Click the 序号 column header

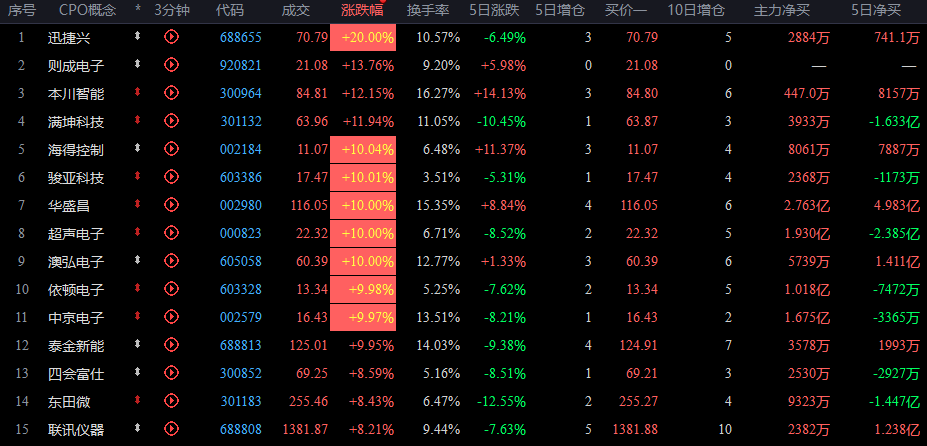click(21, 9)
